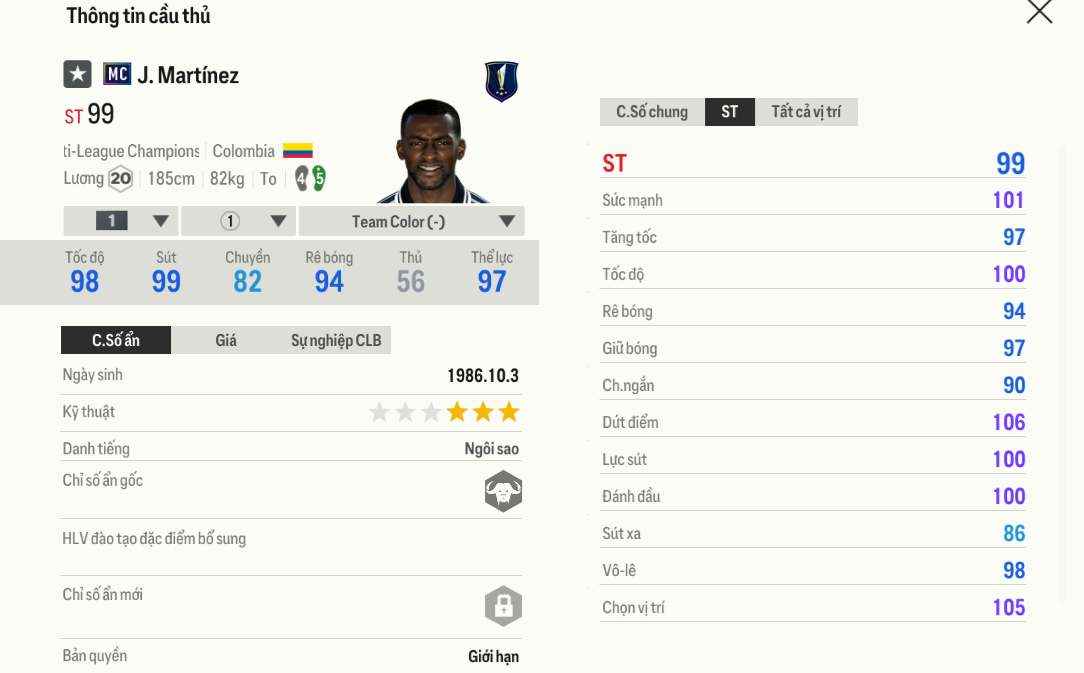The image size is (1084, 673).
Task: Click the Multi-League Champions trophy emblem
Action: pos(501,81)
